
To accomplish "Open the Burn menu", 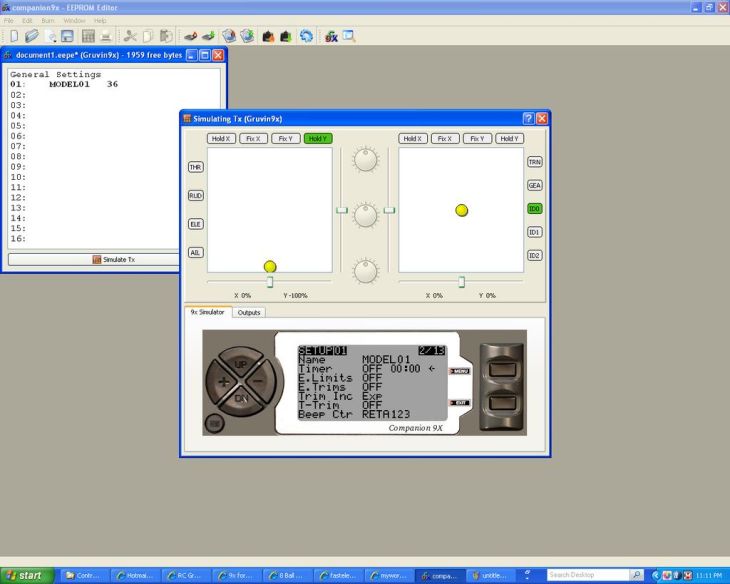I will (x=47, y=20).
